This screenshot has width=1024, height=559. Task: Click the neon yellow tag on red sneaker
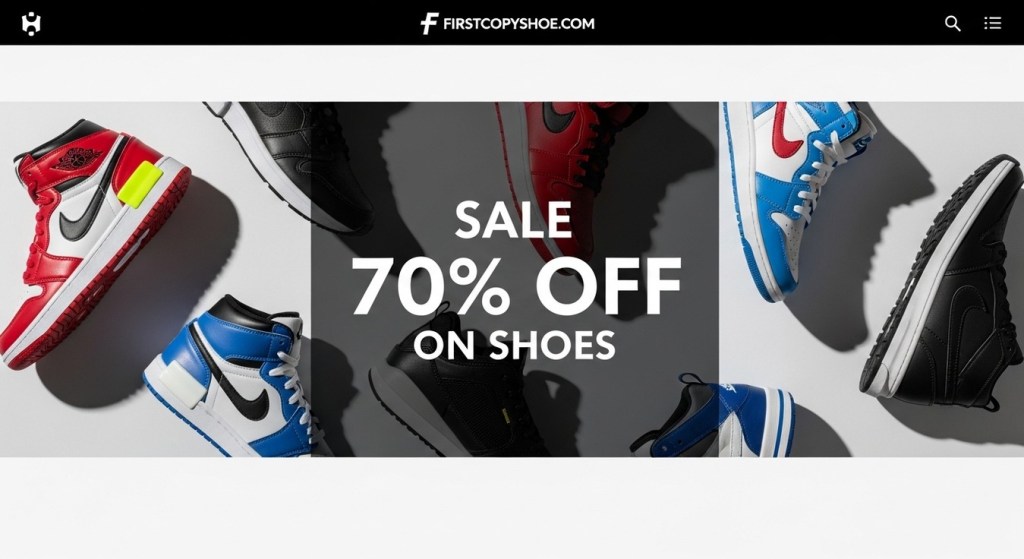140,185
